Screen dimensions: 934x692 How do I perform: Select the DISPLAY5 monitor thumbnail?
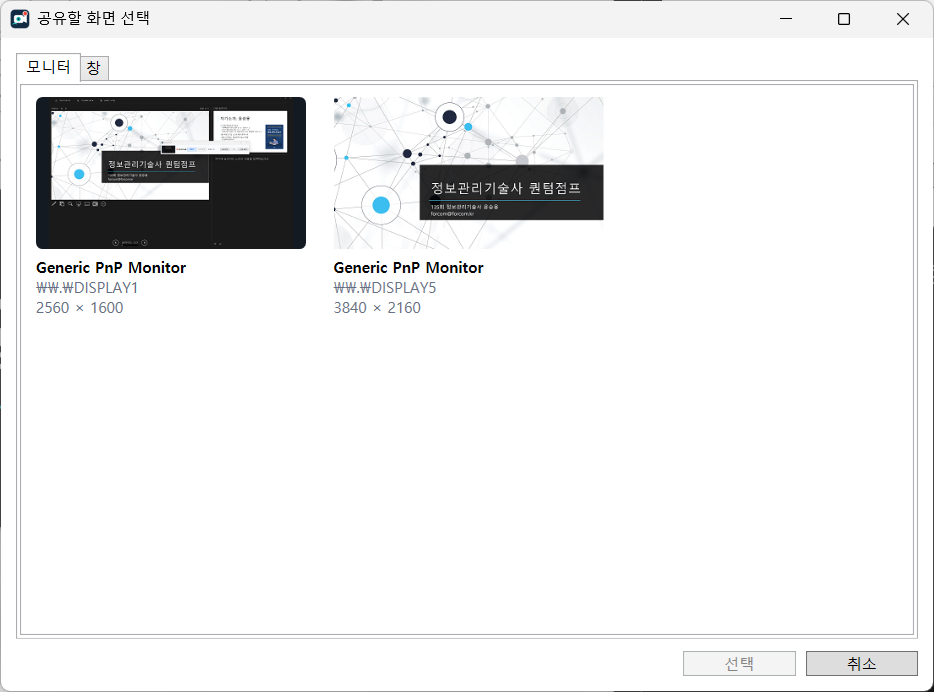468,173
